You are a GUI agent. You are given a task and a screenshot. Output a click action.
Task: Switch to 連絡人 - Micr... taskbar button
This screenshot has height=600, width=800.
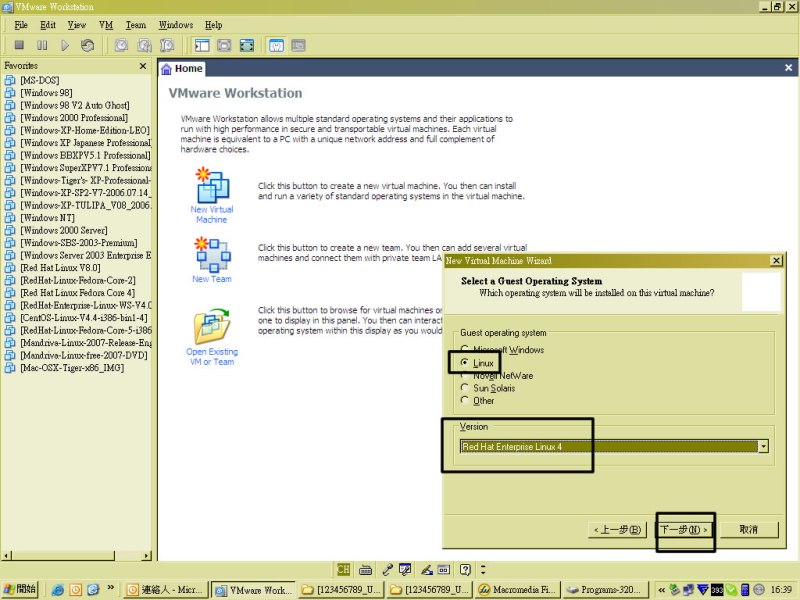click(x=166, y=590)
